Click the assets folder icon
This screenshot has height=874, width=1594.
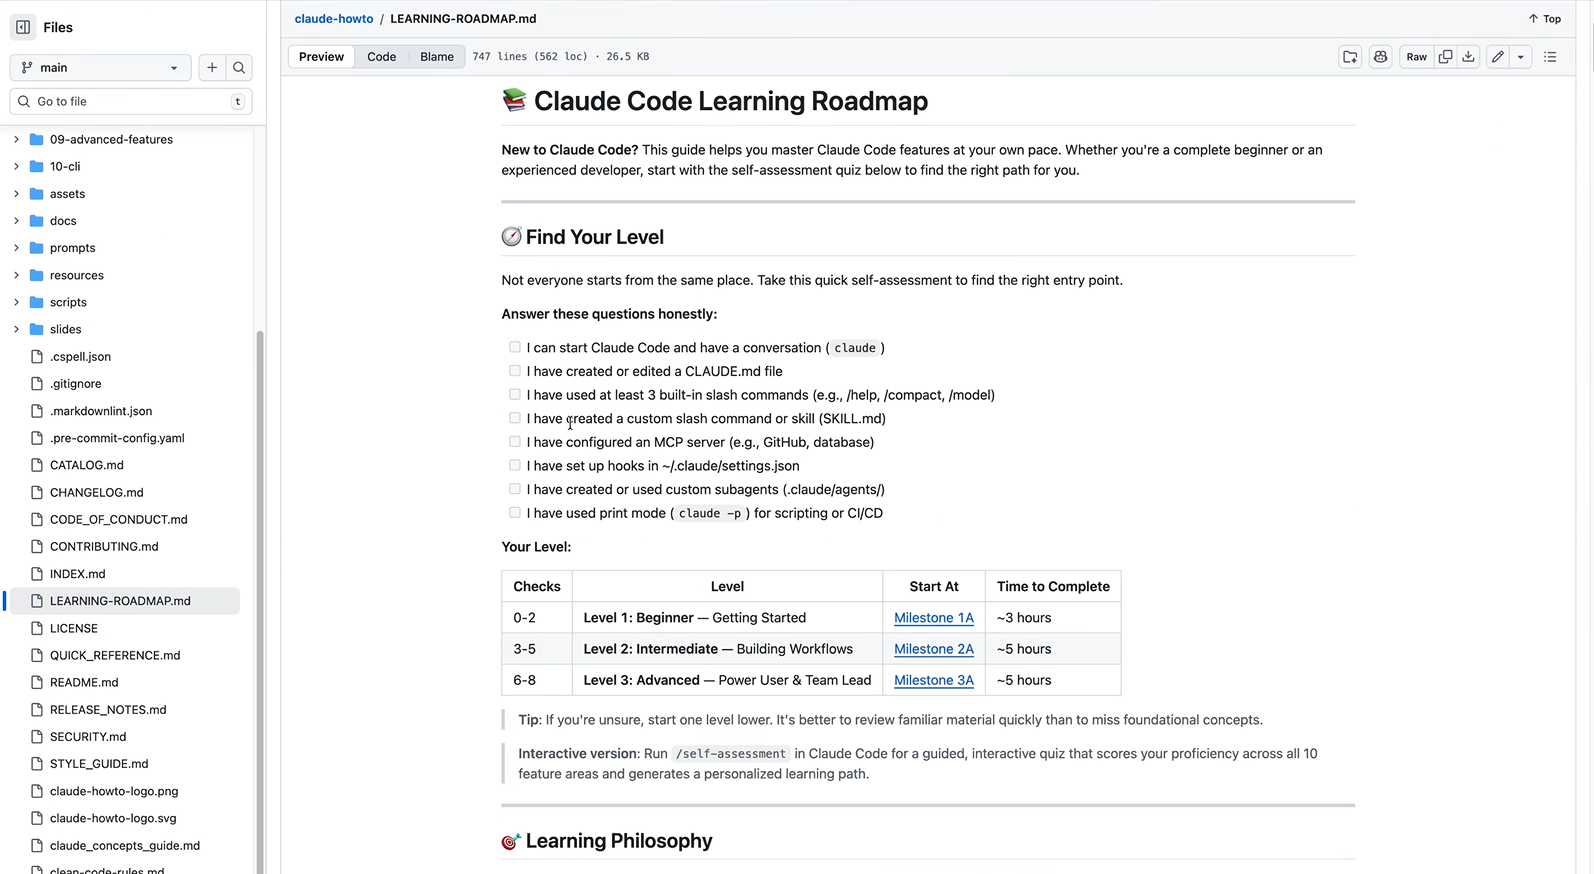pyautogui.click(x=37, y=194)
